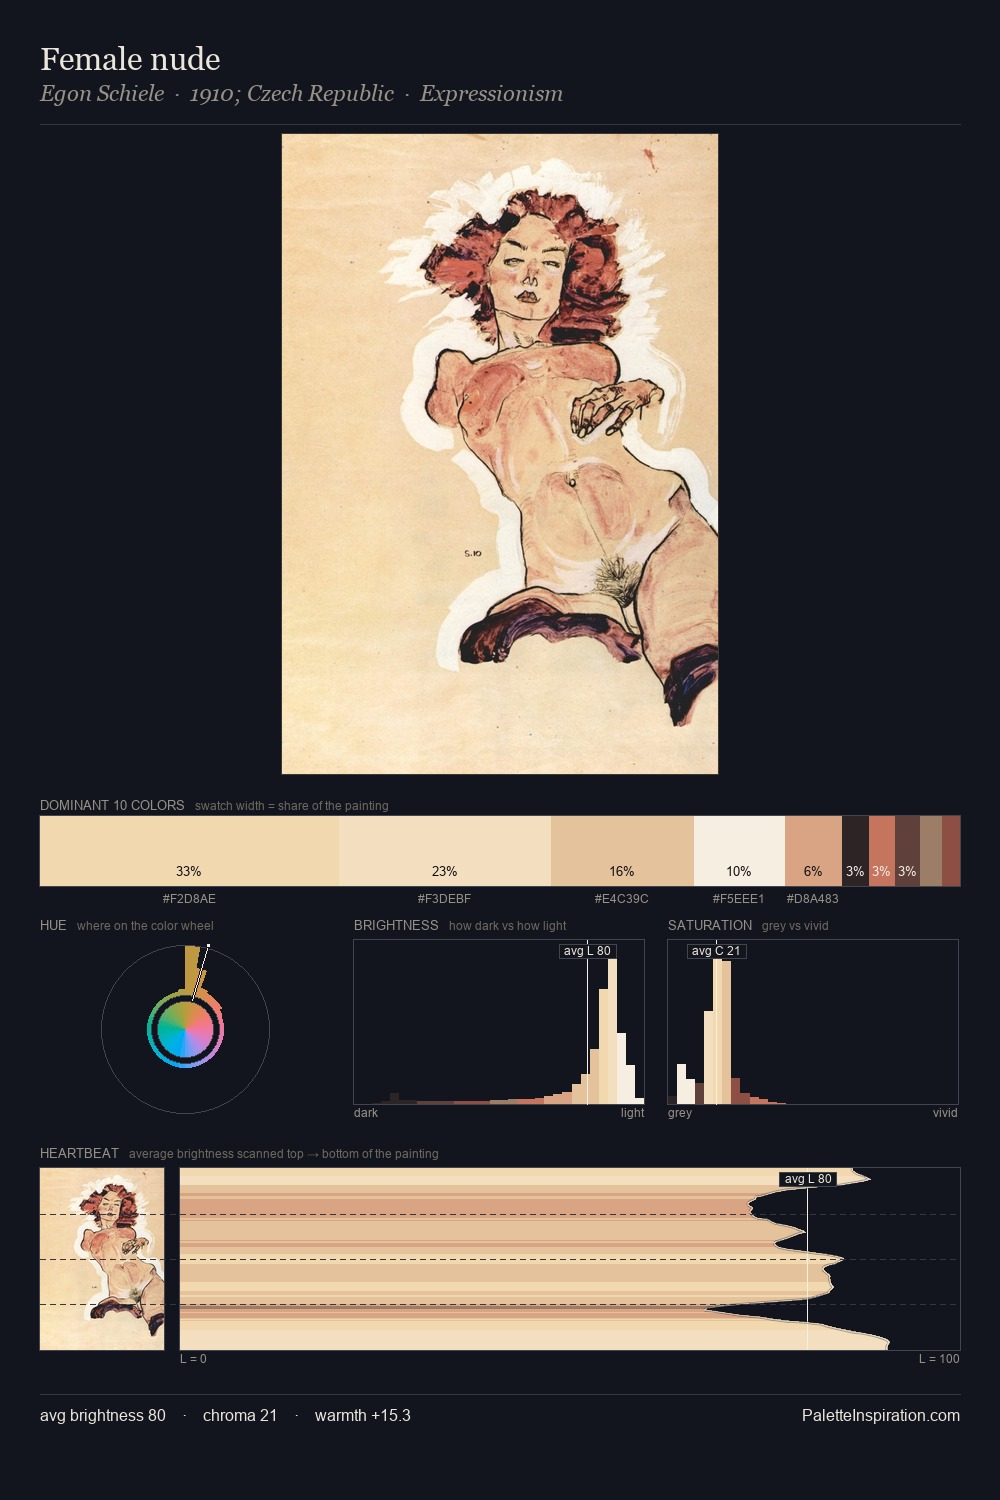This screenshot has width=1000, height=1500.
Task: Click hex code '#F2D8AE' label
Action: (x=189, y=899)
